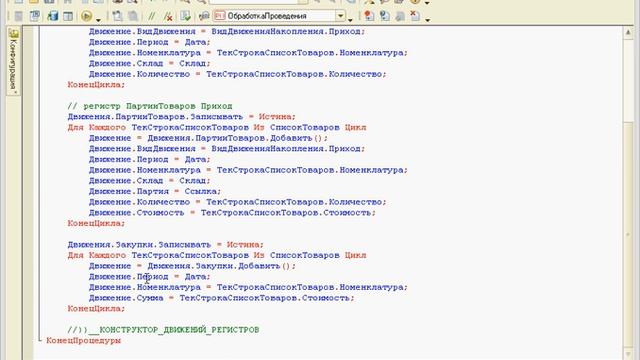Remove comment with the slash and red X icon
Viewport: 640px width, 360px height.
tap(168, 16)
